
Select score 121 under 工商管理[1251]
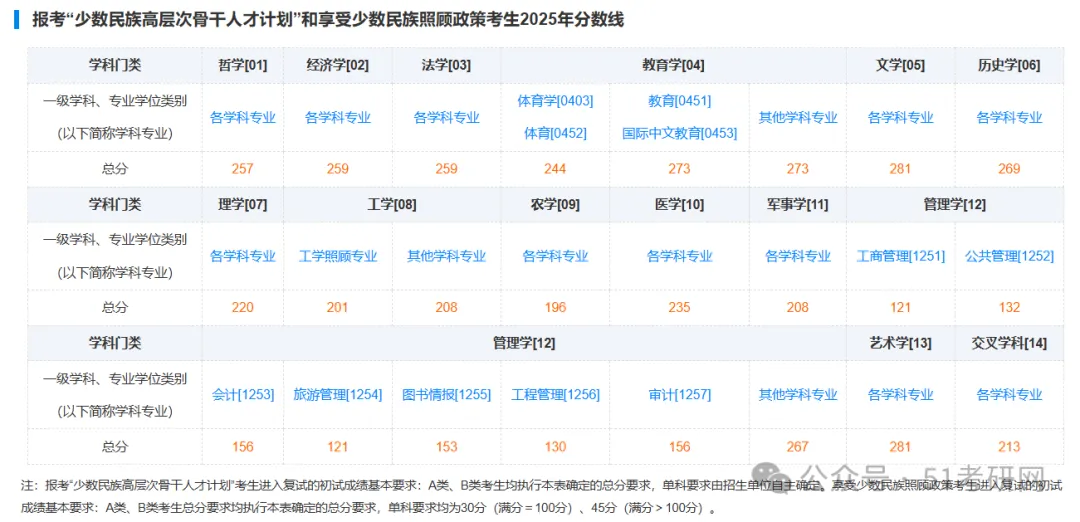(900, 308)
